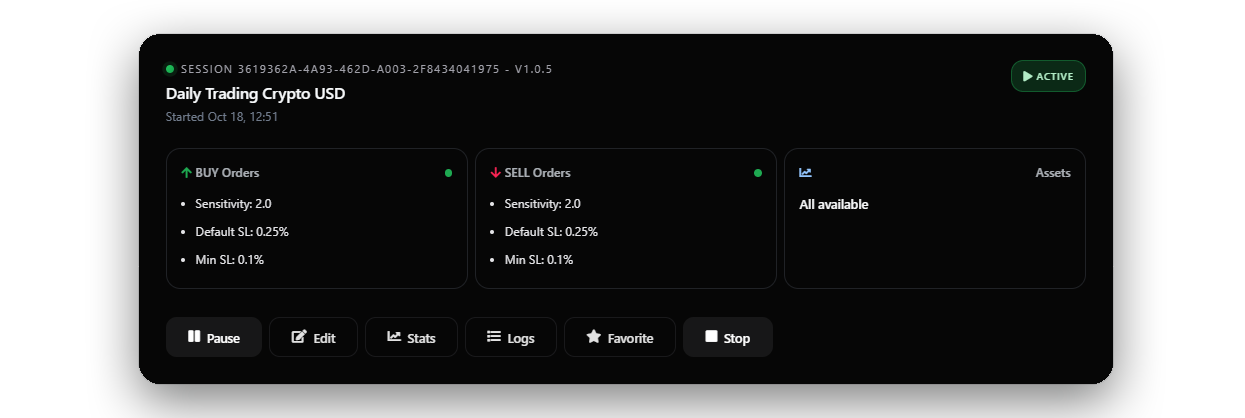The width and height of the screenshot is (1245, 418).
Task: Click the square stop icon
Action: (x=711, y=337)
